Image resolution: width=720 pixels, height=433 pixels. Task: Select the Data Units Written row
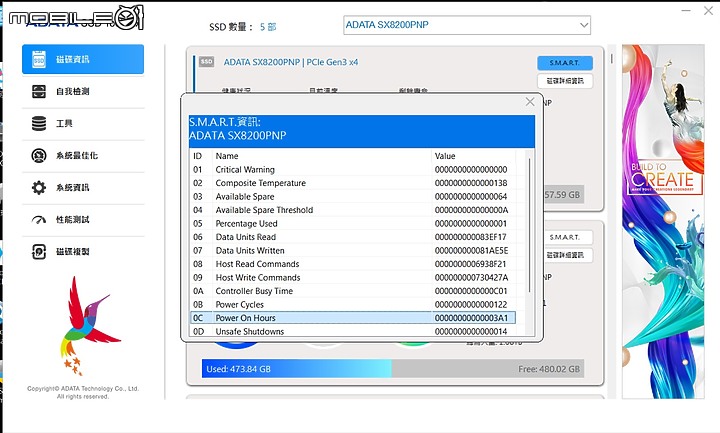tap(352, 250)
